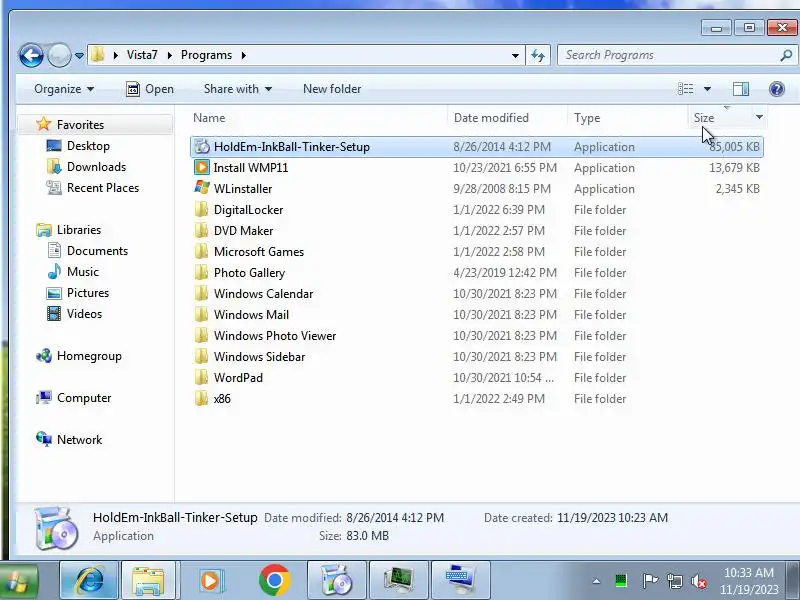Sort by the Date modified column
The height and width of the screenshot is (600, 800).
tap(491, 118)
